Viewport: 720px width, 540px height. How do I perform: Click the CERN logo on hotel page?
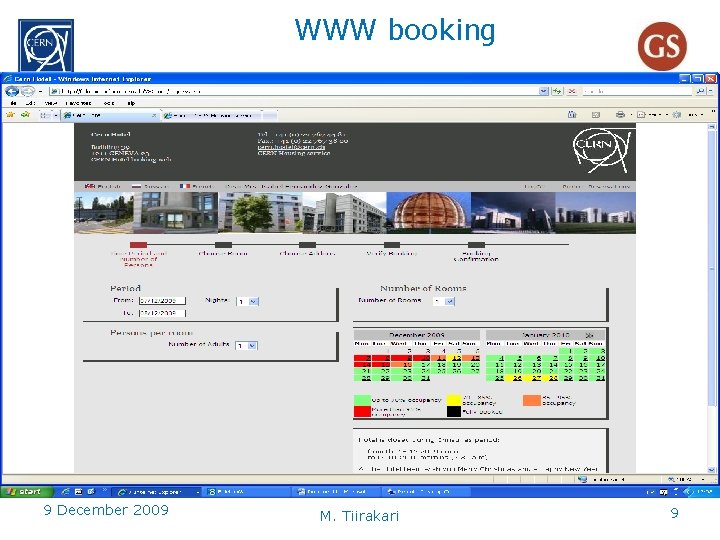tap(602, 150)
